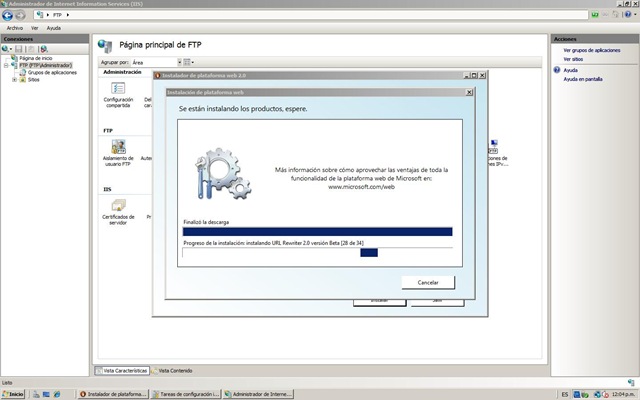The height and width of the screenshot is (400, 640).
Task: Open the Agrupar por Área dropdown
Action: coord(157,62)
